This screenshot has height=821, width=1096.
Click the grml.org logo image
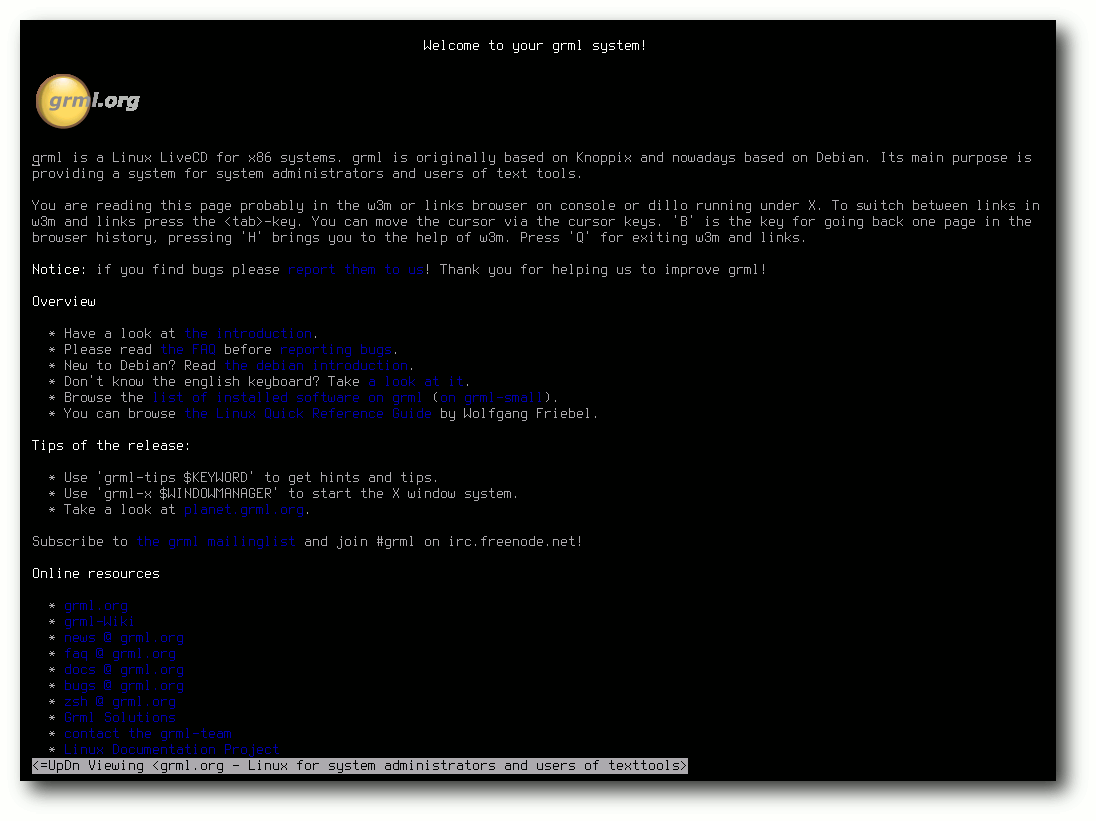pyautogui.click(x=87, y=101)
